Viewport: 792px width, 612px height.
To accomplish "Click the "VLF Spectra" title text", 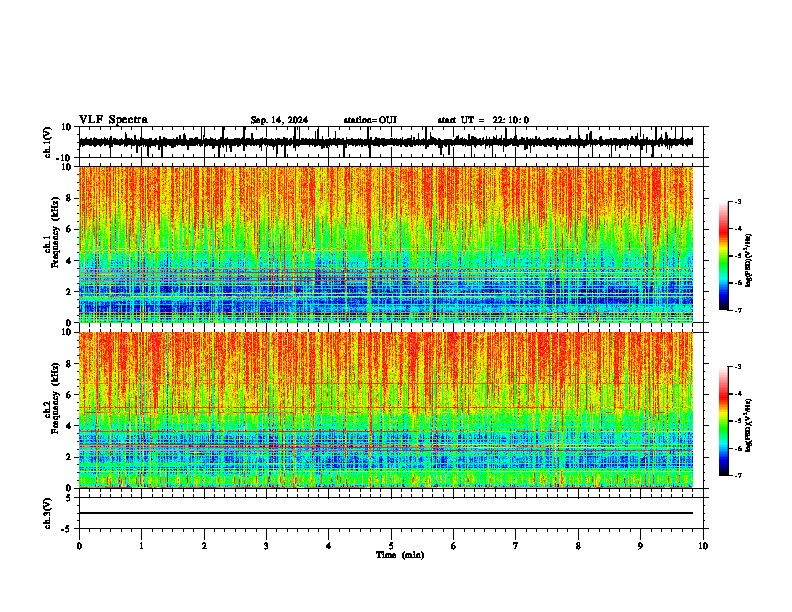I will [113, 120].
